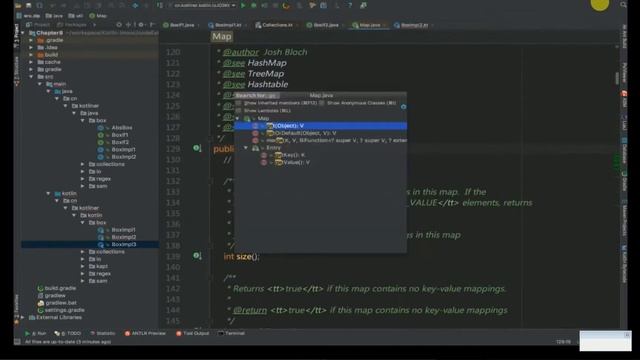Click the search field in structure popup
The image size is (640, 360).
(257, 96)
